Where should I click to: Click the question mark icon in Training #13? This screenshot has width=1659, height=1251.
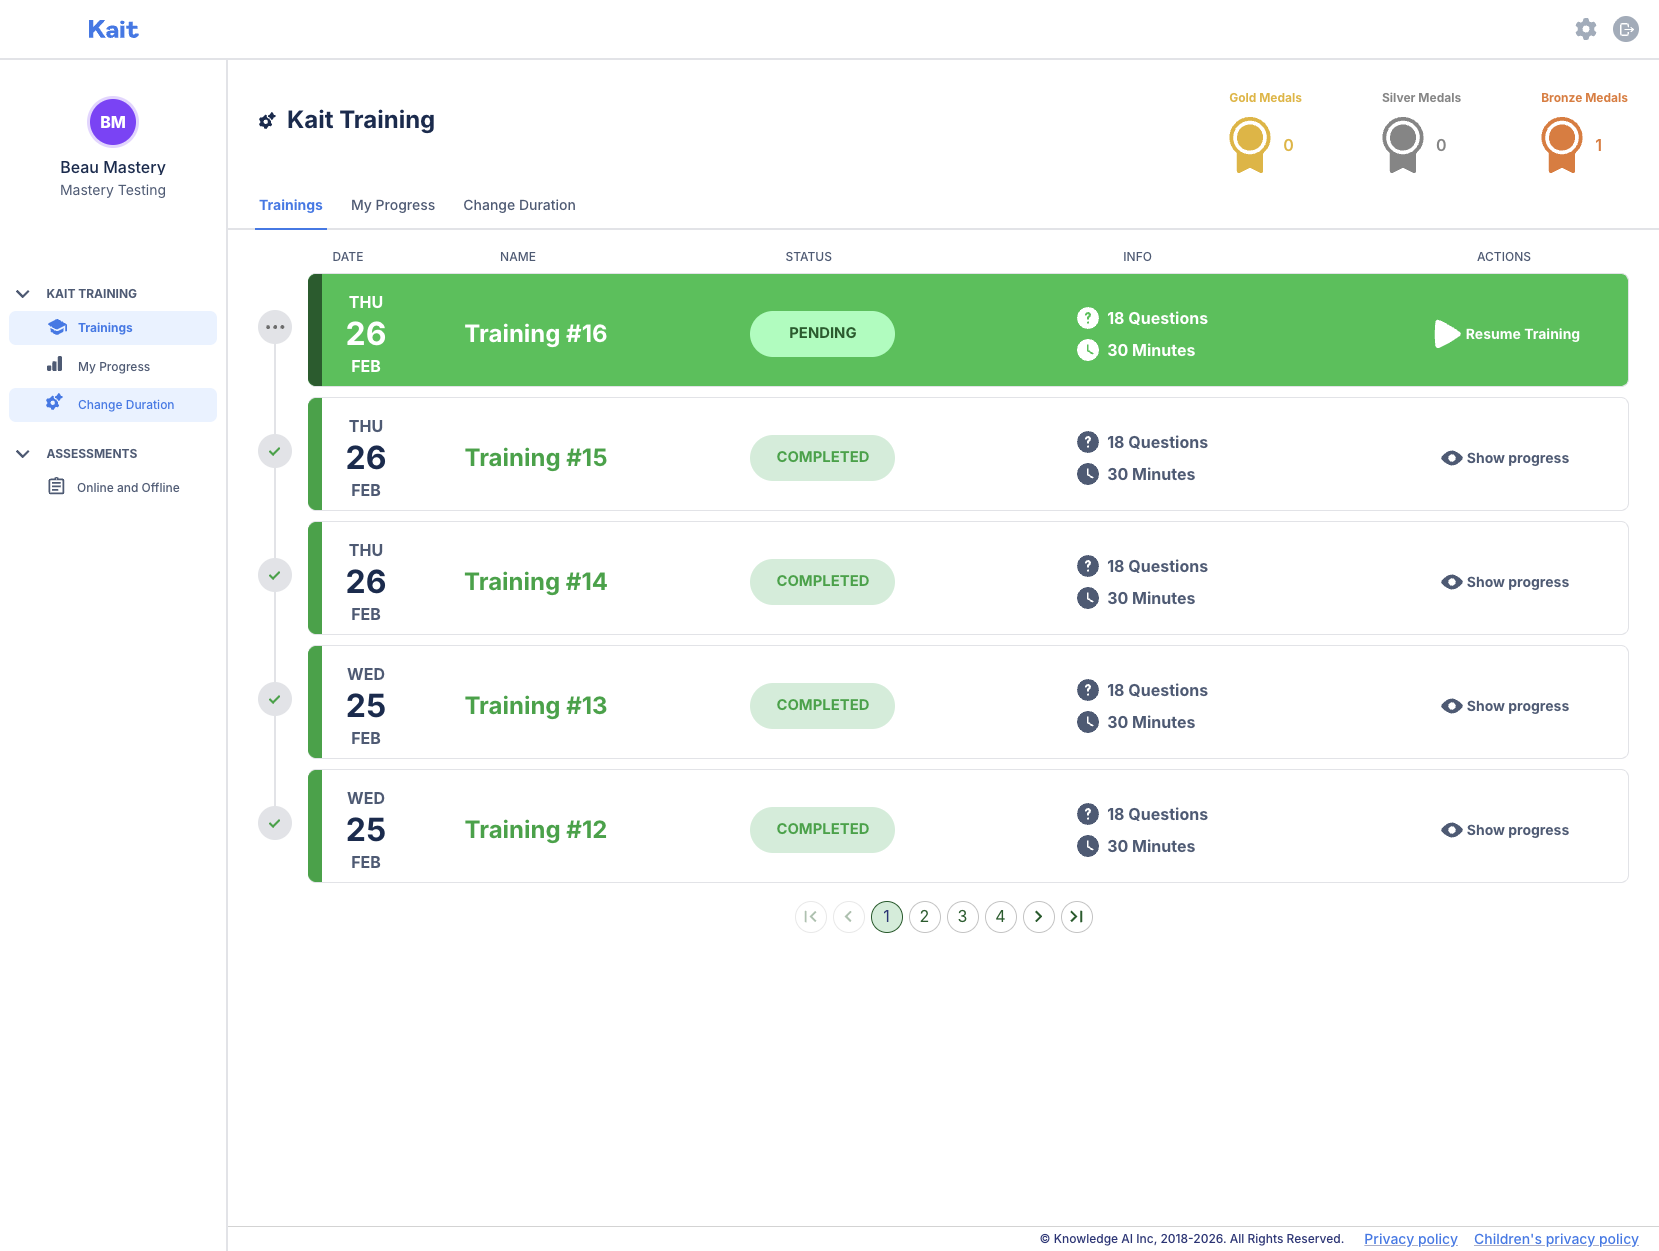(x=1088, y=690)
